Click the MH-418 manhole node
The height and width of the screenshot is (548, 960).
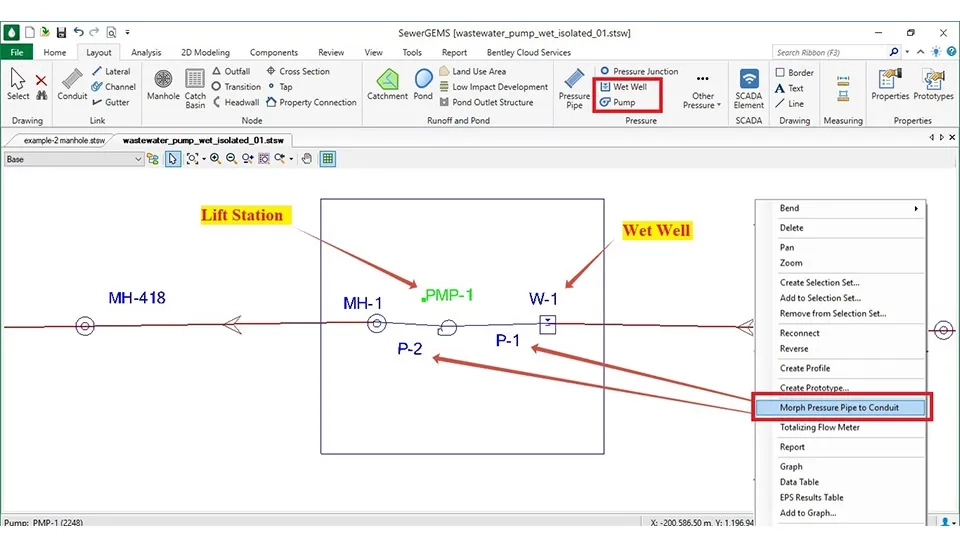pyautogui.click(x=85, y=326)
